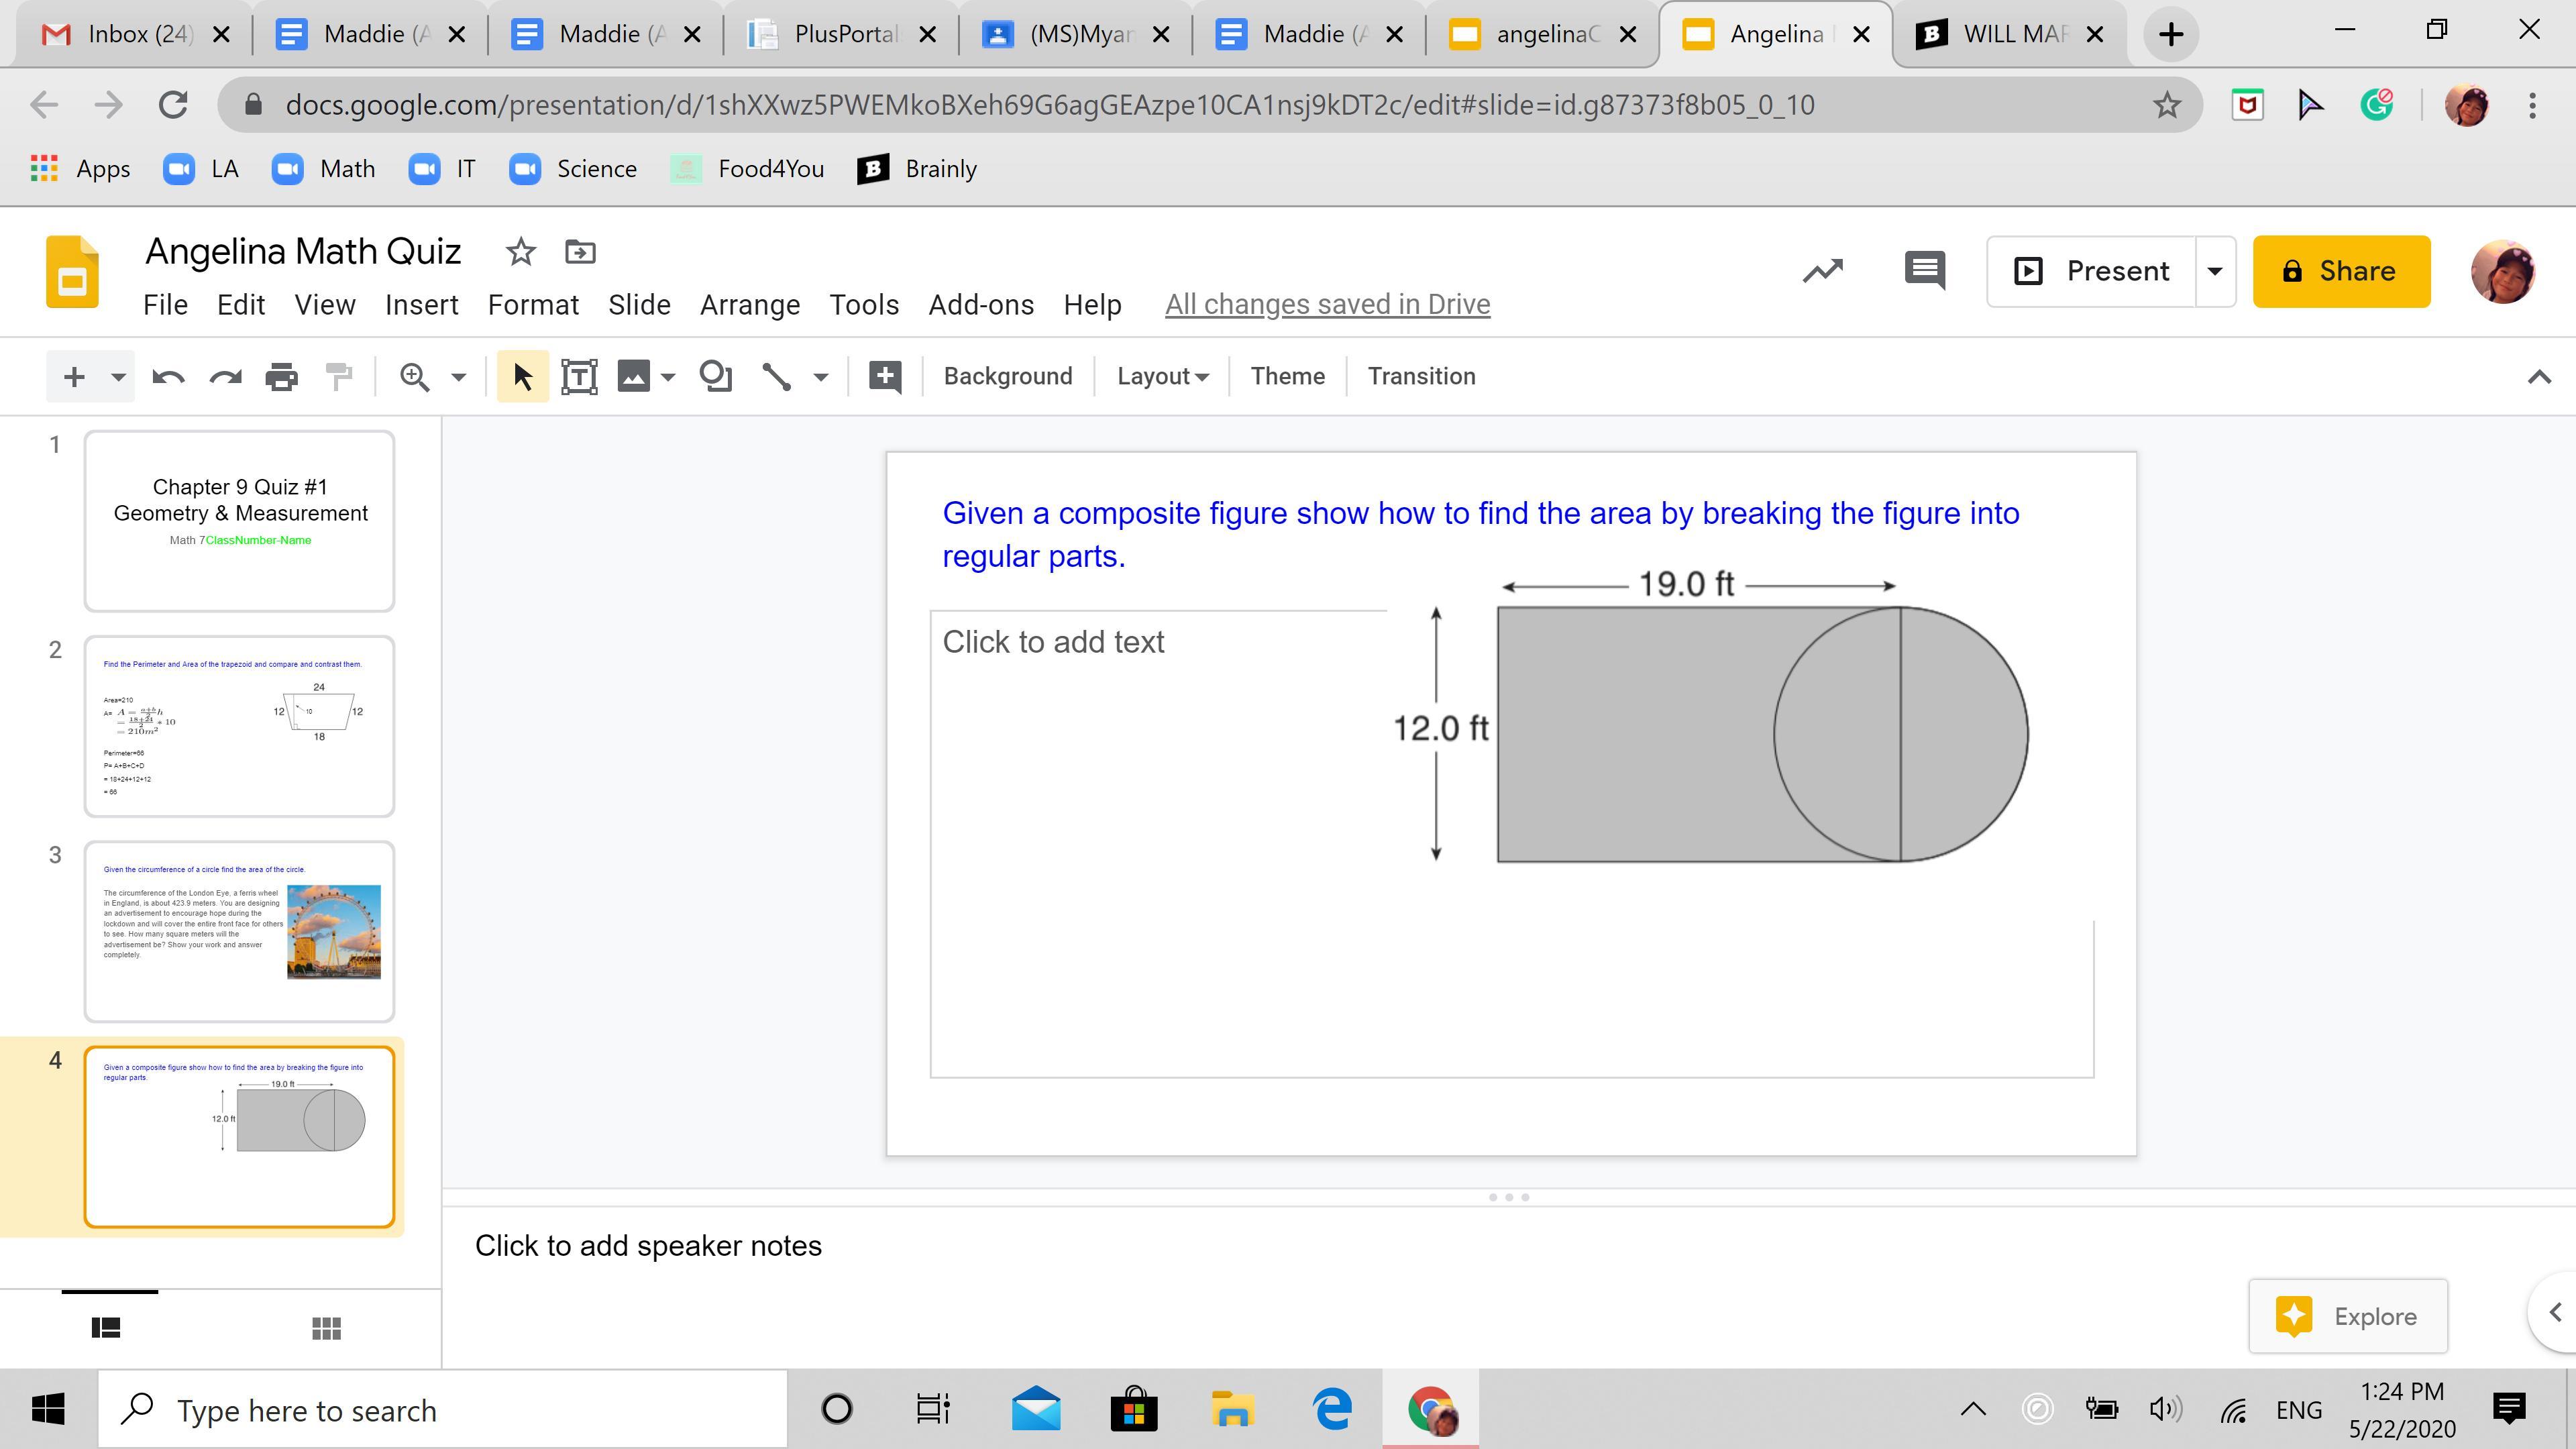
Task: Switch to filmstrip view icon
Action: pos(106,1328)
